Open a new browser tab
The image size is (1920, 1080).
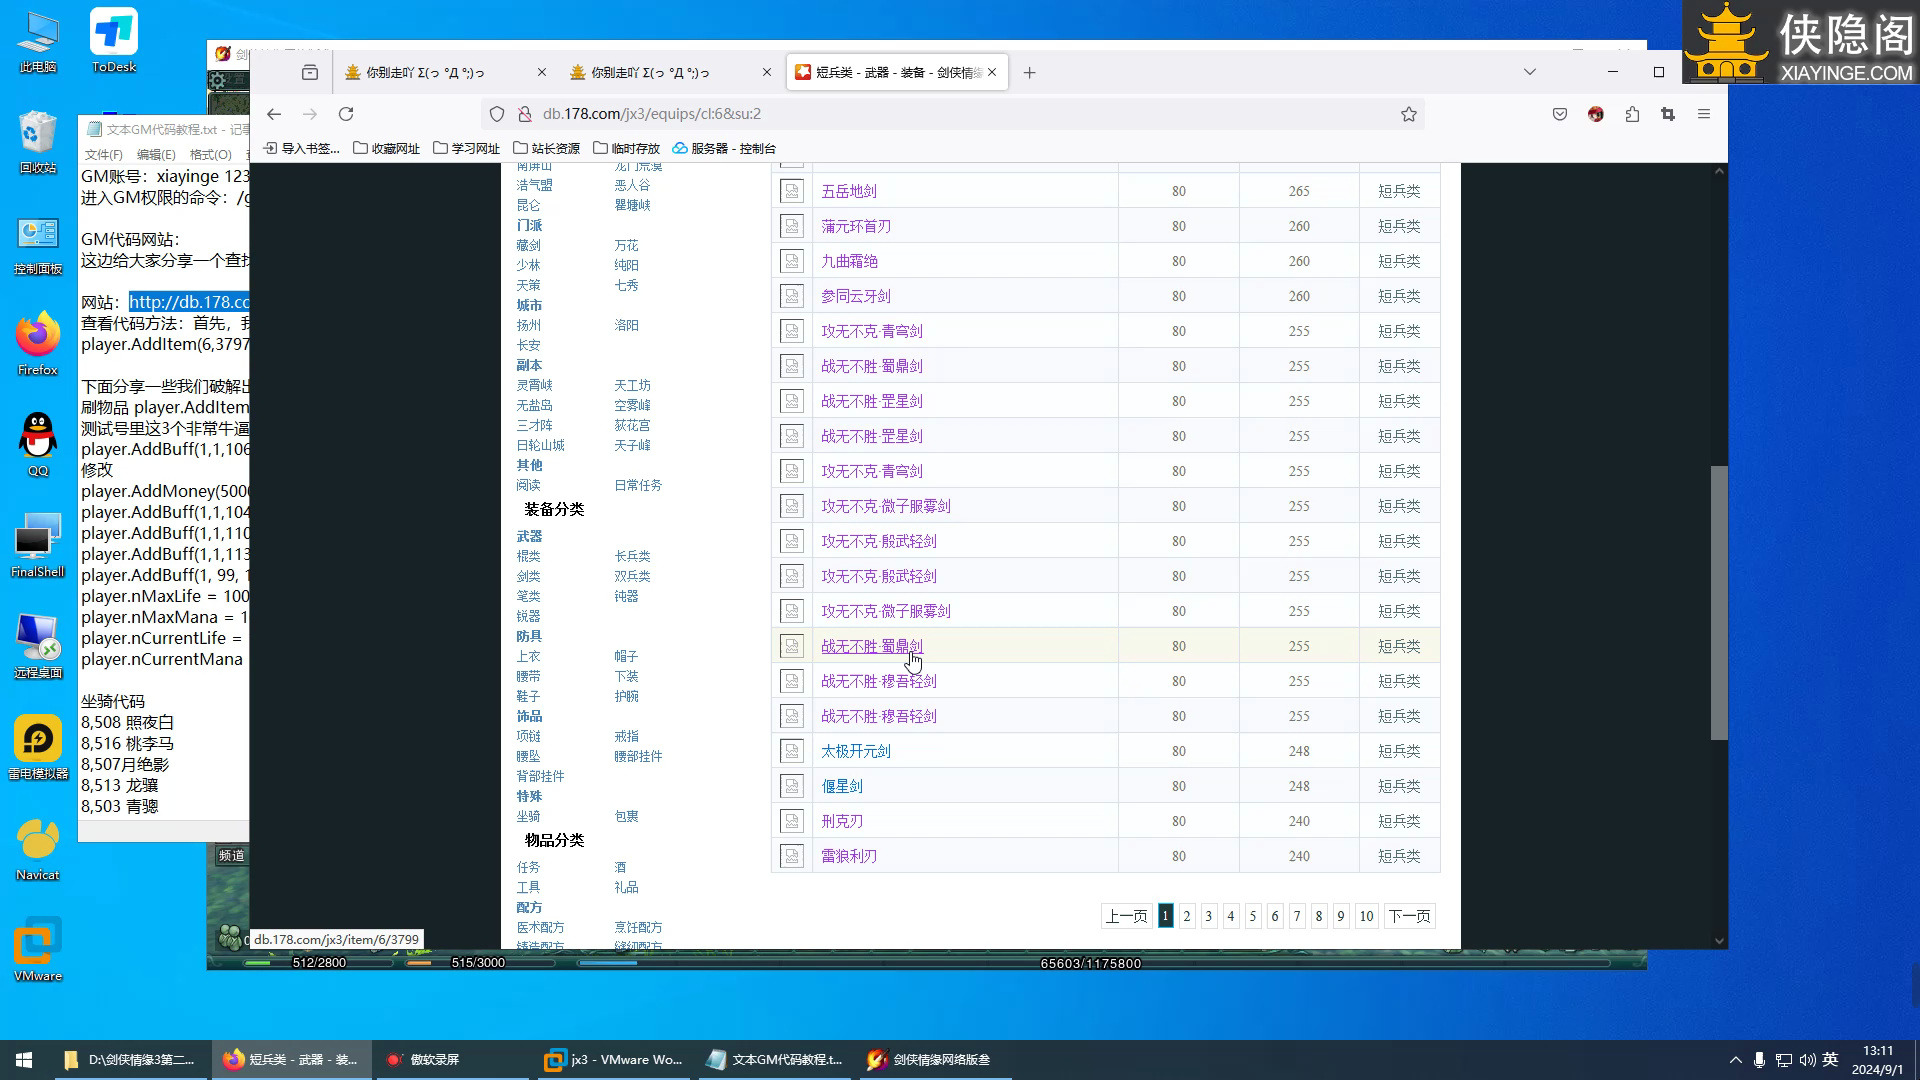coord(1029,72)
